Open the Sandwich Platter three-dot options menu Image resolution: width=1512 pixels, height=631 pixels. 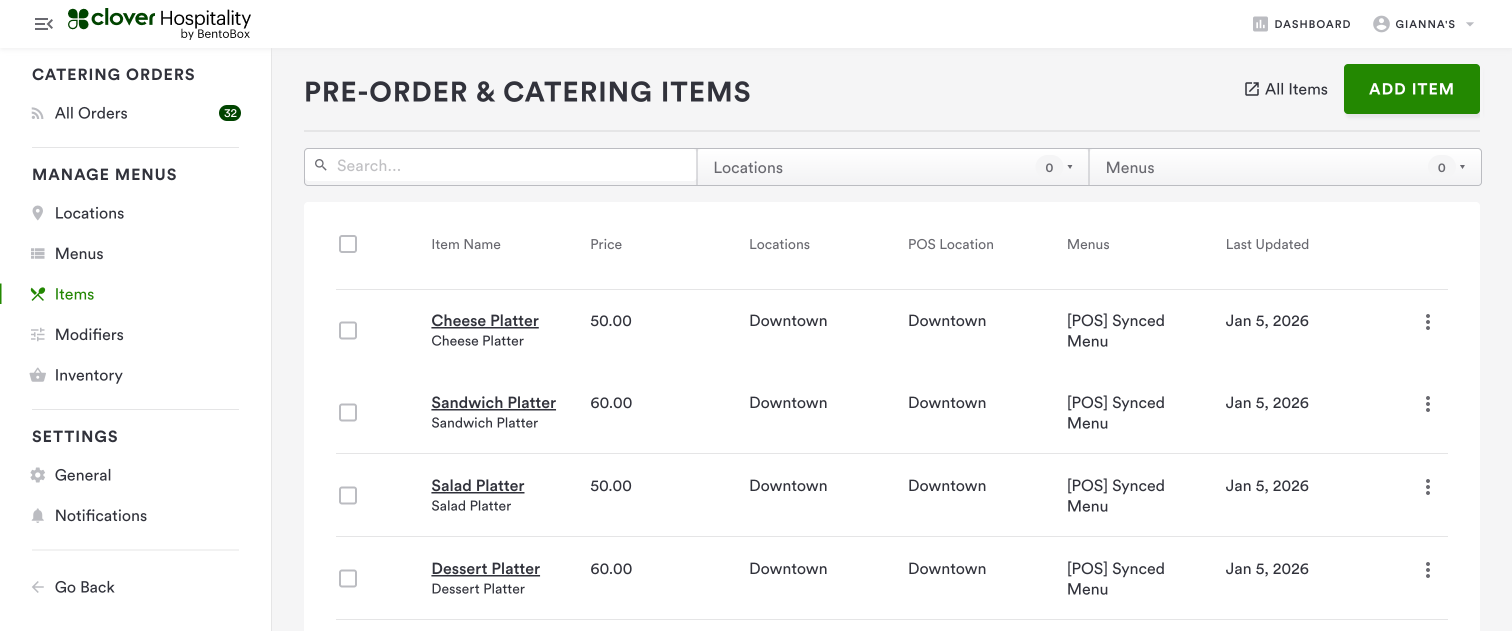pos(1427,404)
